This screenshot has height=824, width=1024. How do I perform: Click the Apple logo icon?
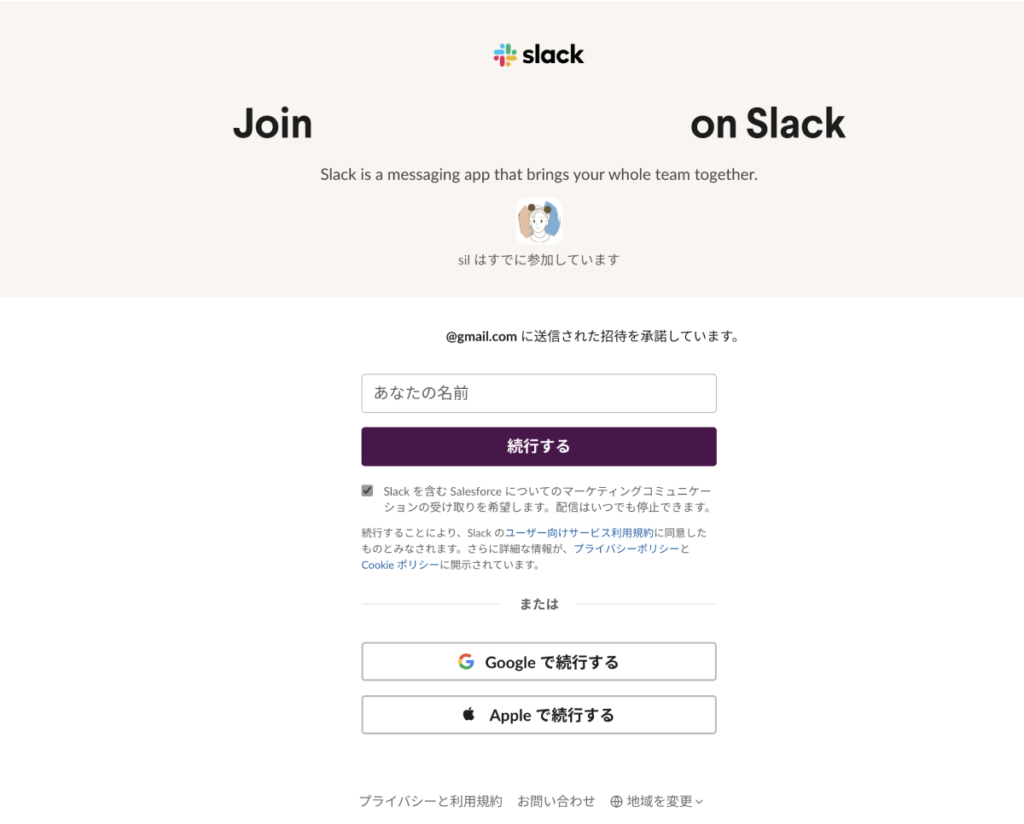(x=469, y=714)
